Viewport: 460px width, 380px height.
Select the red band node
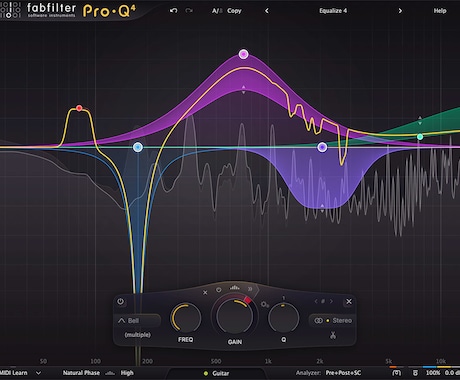coord(79,108)
